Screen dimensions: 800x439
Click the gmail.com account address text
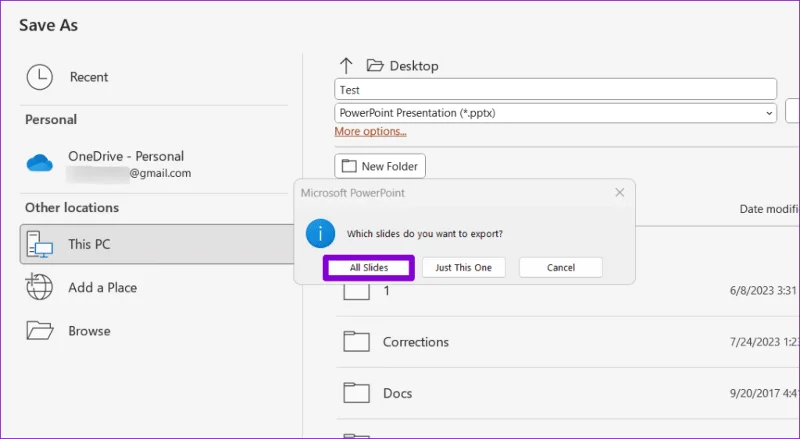pyautogui.click(x=160, y=173)
